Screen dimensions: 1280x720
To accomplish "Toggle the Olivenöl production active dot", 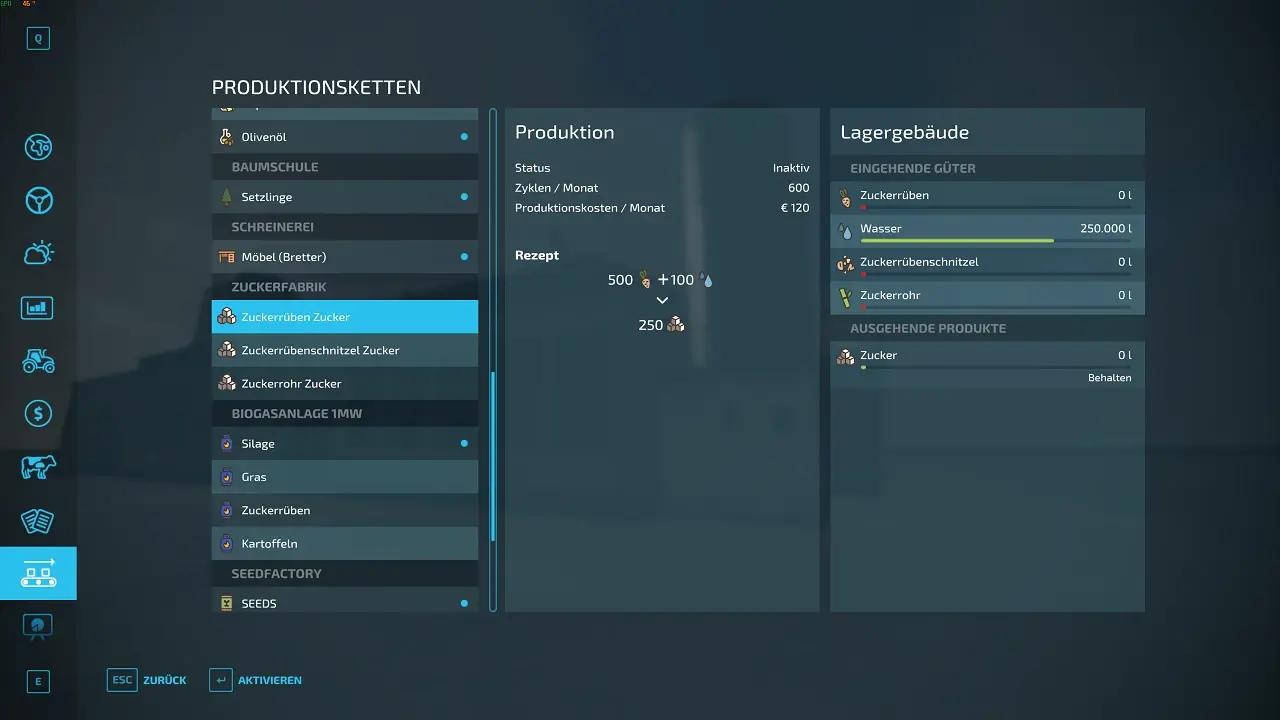I will [464, 137].
